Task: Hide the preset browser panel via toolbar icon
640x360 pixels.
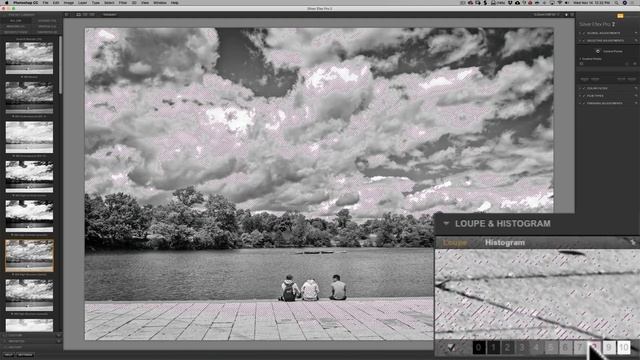Action: [x=67, y=15]
